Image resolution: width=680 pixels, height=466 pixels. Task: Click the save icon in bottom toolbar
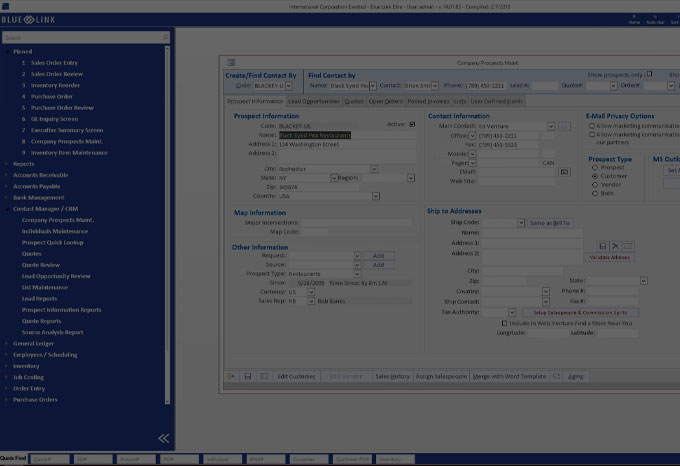coord(247,376)
